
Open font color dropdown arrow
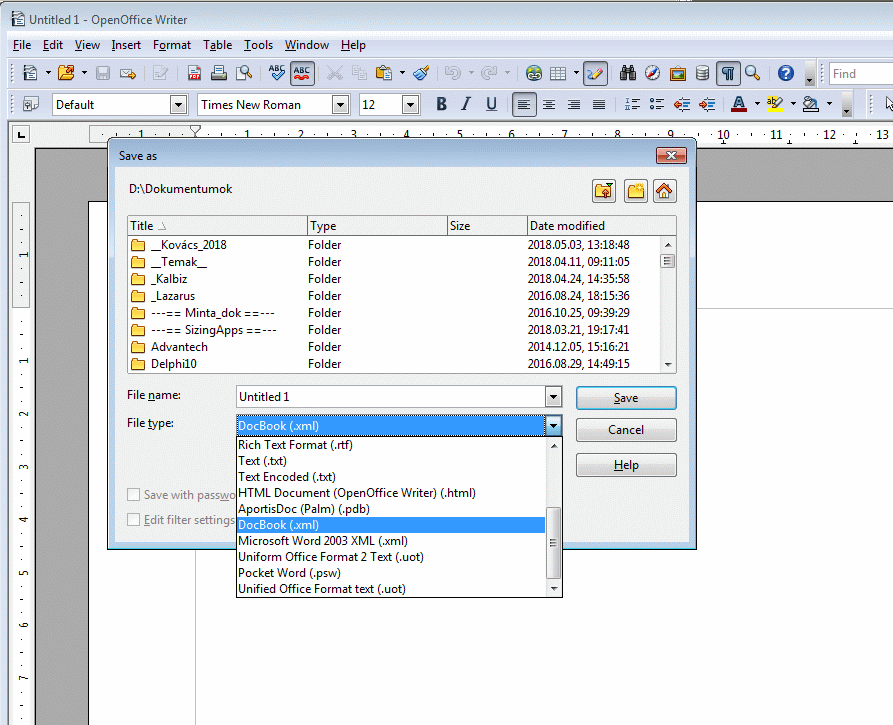pyautogui.click(x=757, y=104)
